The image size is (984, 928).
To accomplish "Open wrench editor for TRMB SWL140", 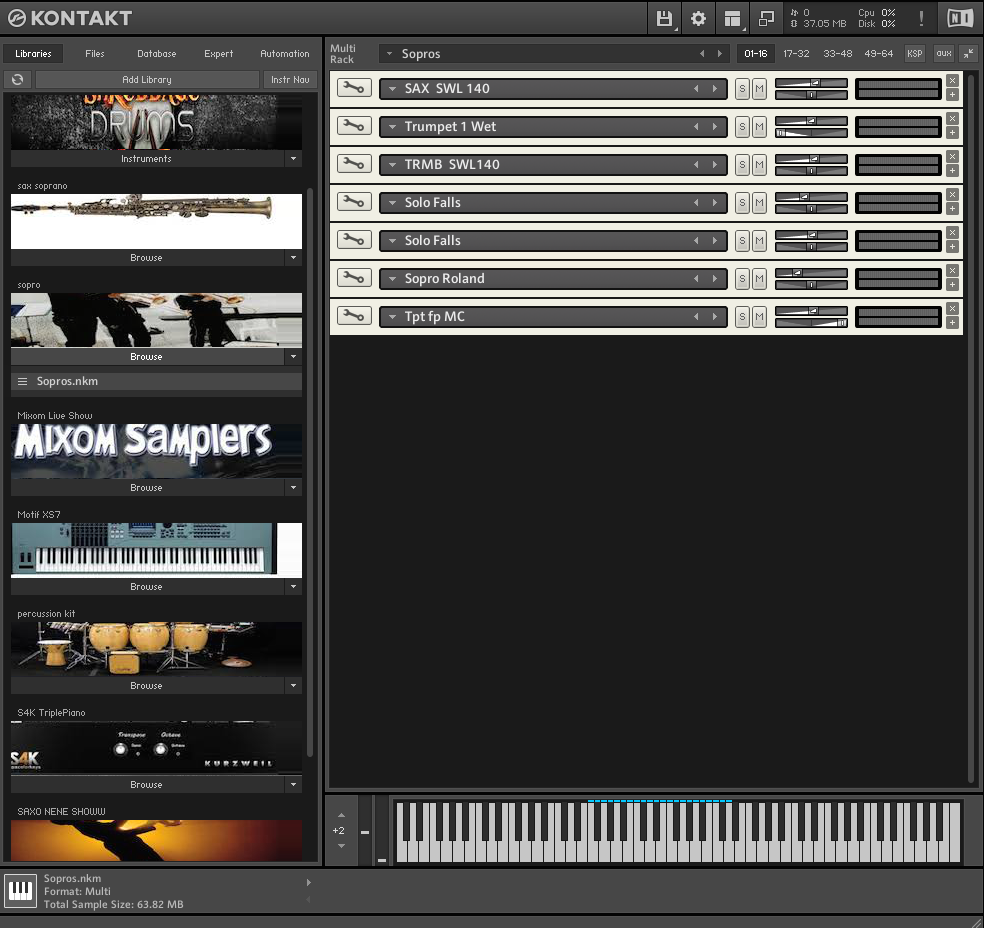I will [x=354, y=164].
